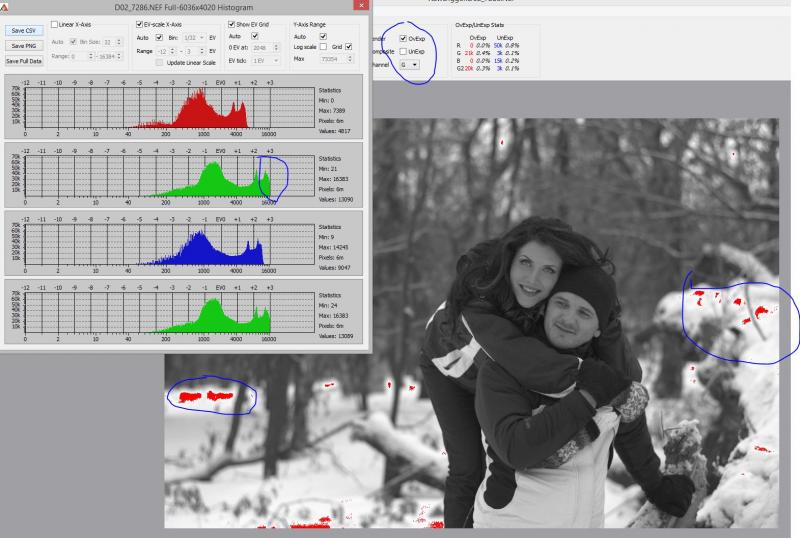The image size is (800, 538).
Task: Click the Bin Size stepper field
Action: pos(112,42)
